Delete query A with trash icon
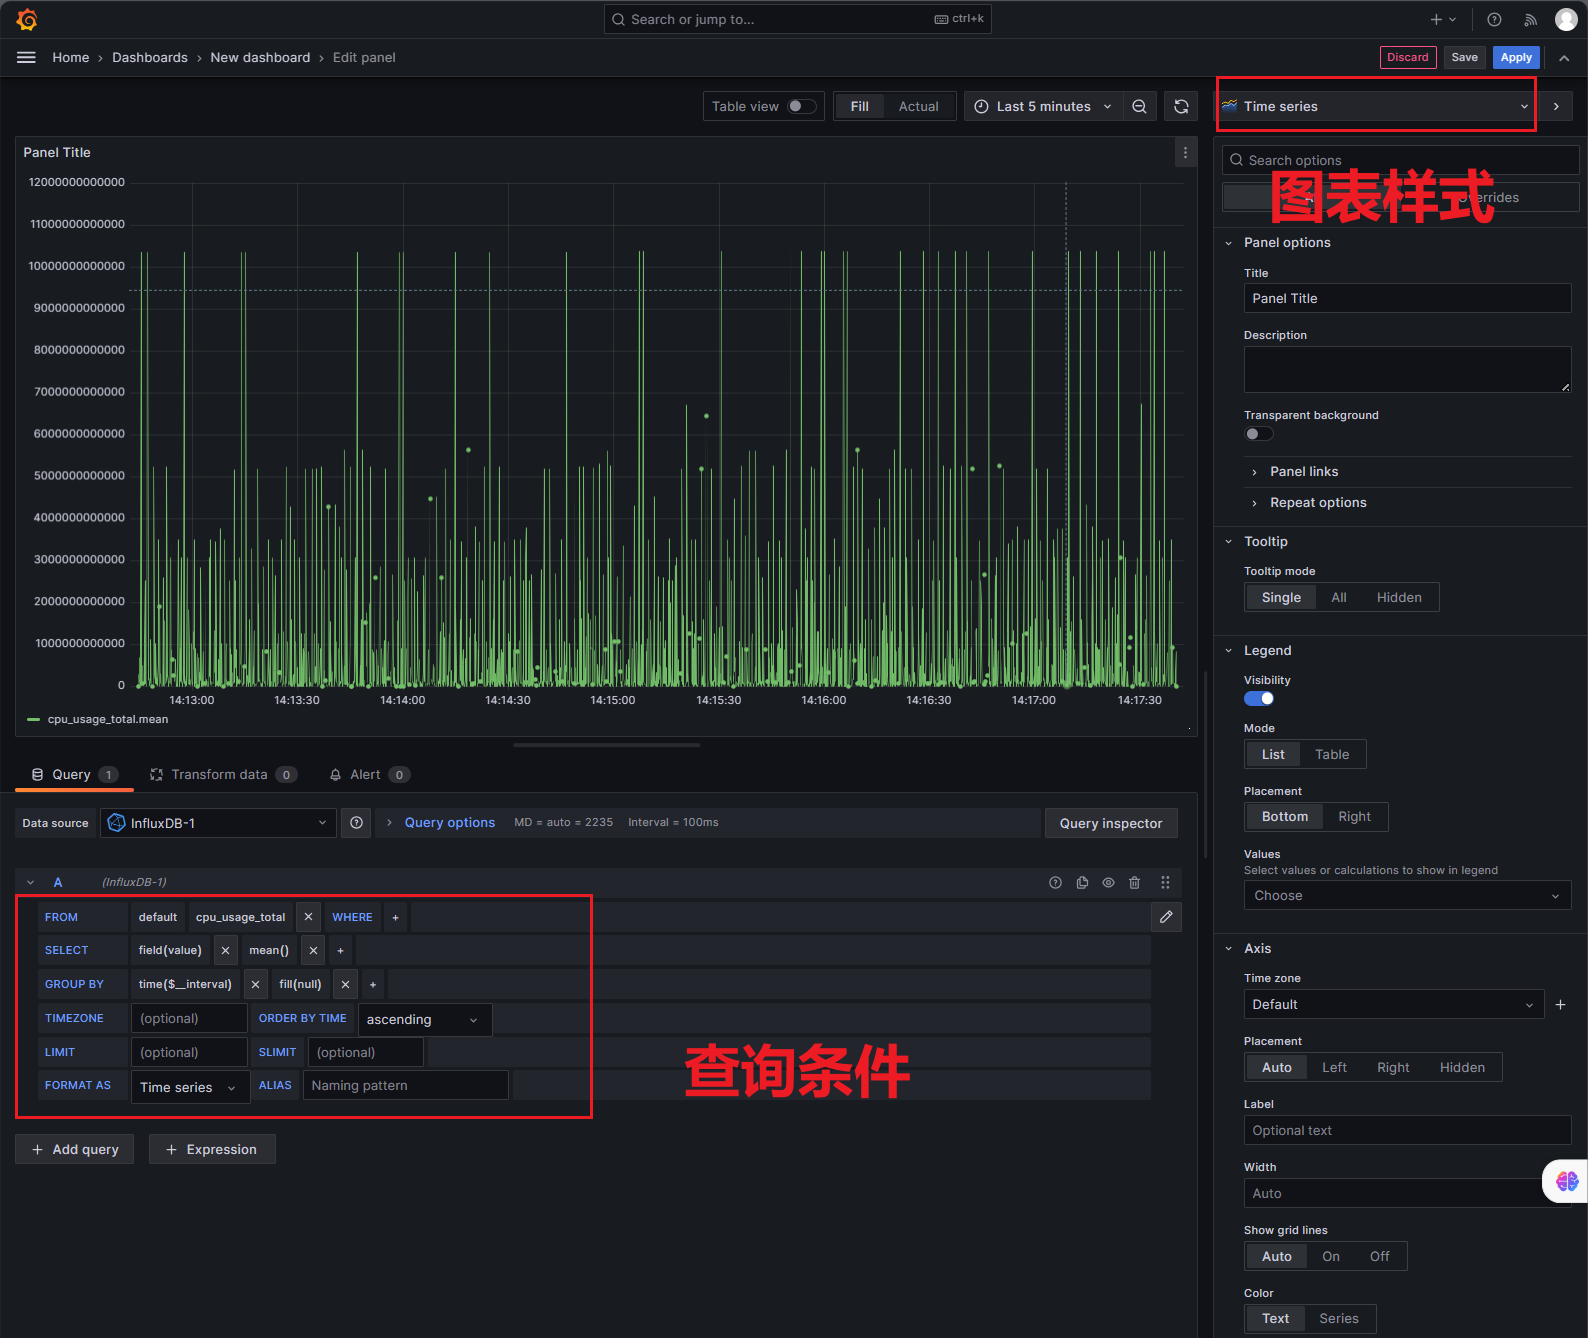The height and width of the screenshot is (1338, 1588). 1134,882
